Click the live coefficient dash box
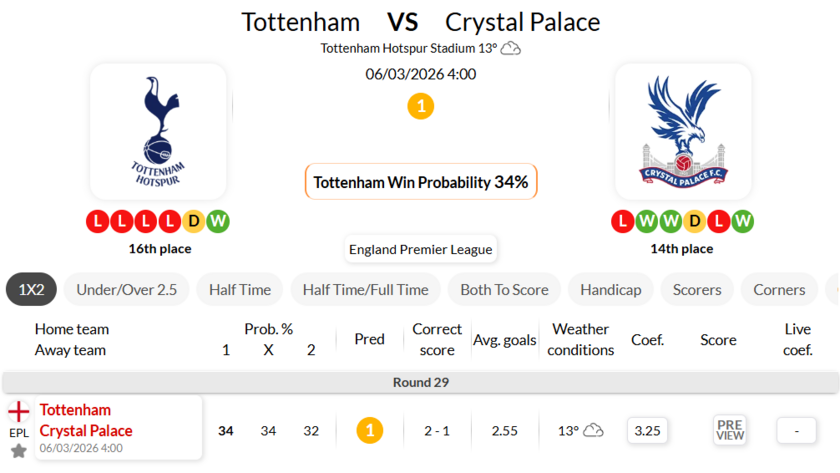840x473 pixels. [x=797, y=430]
